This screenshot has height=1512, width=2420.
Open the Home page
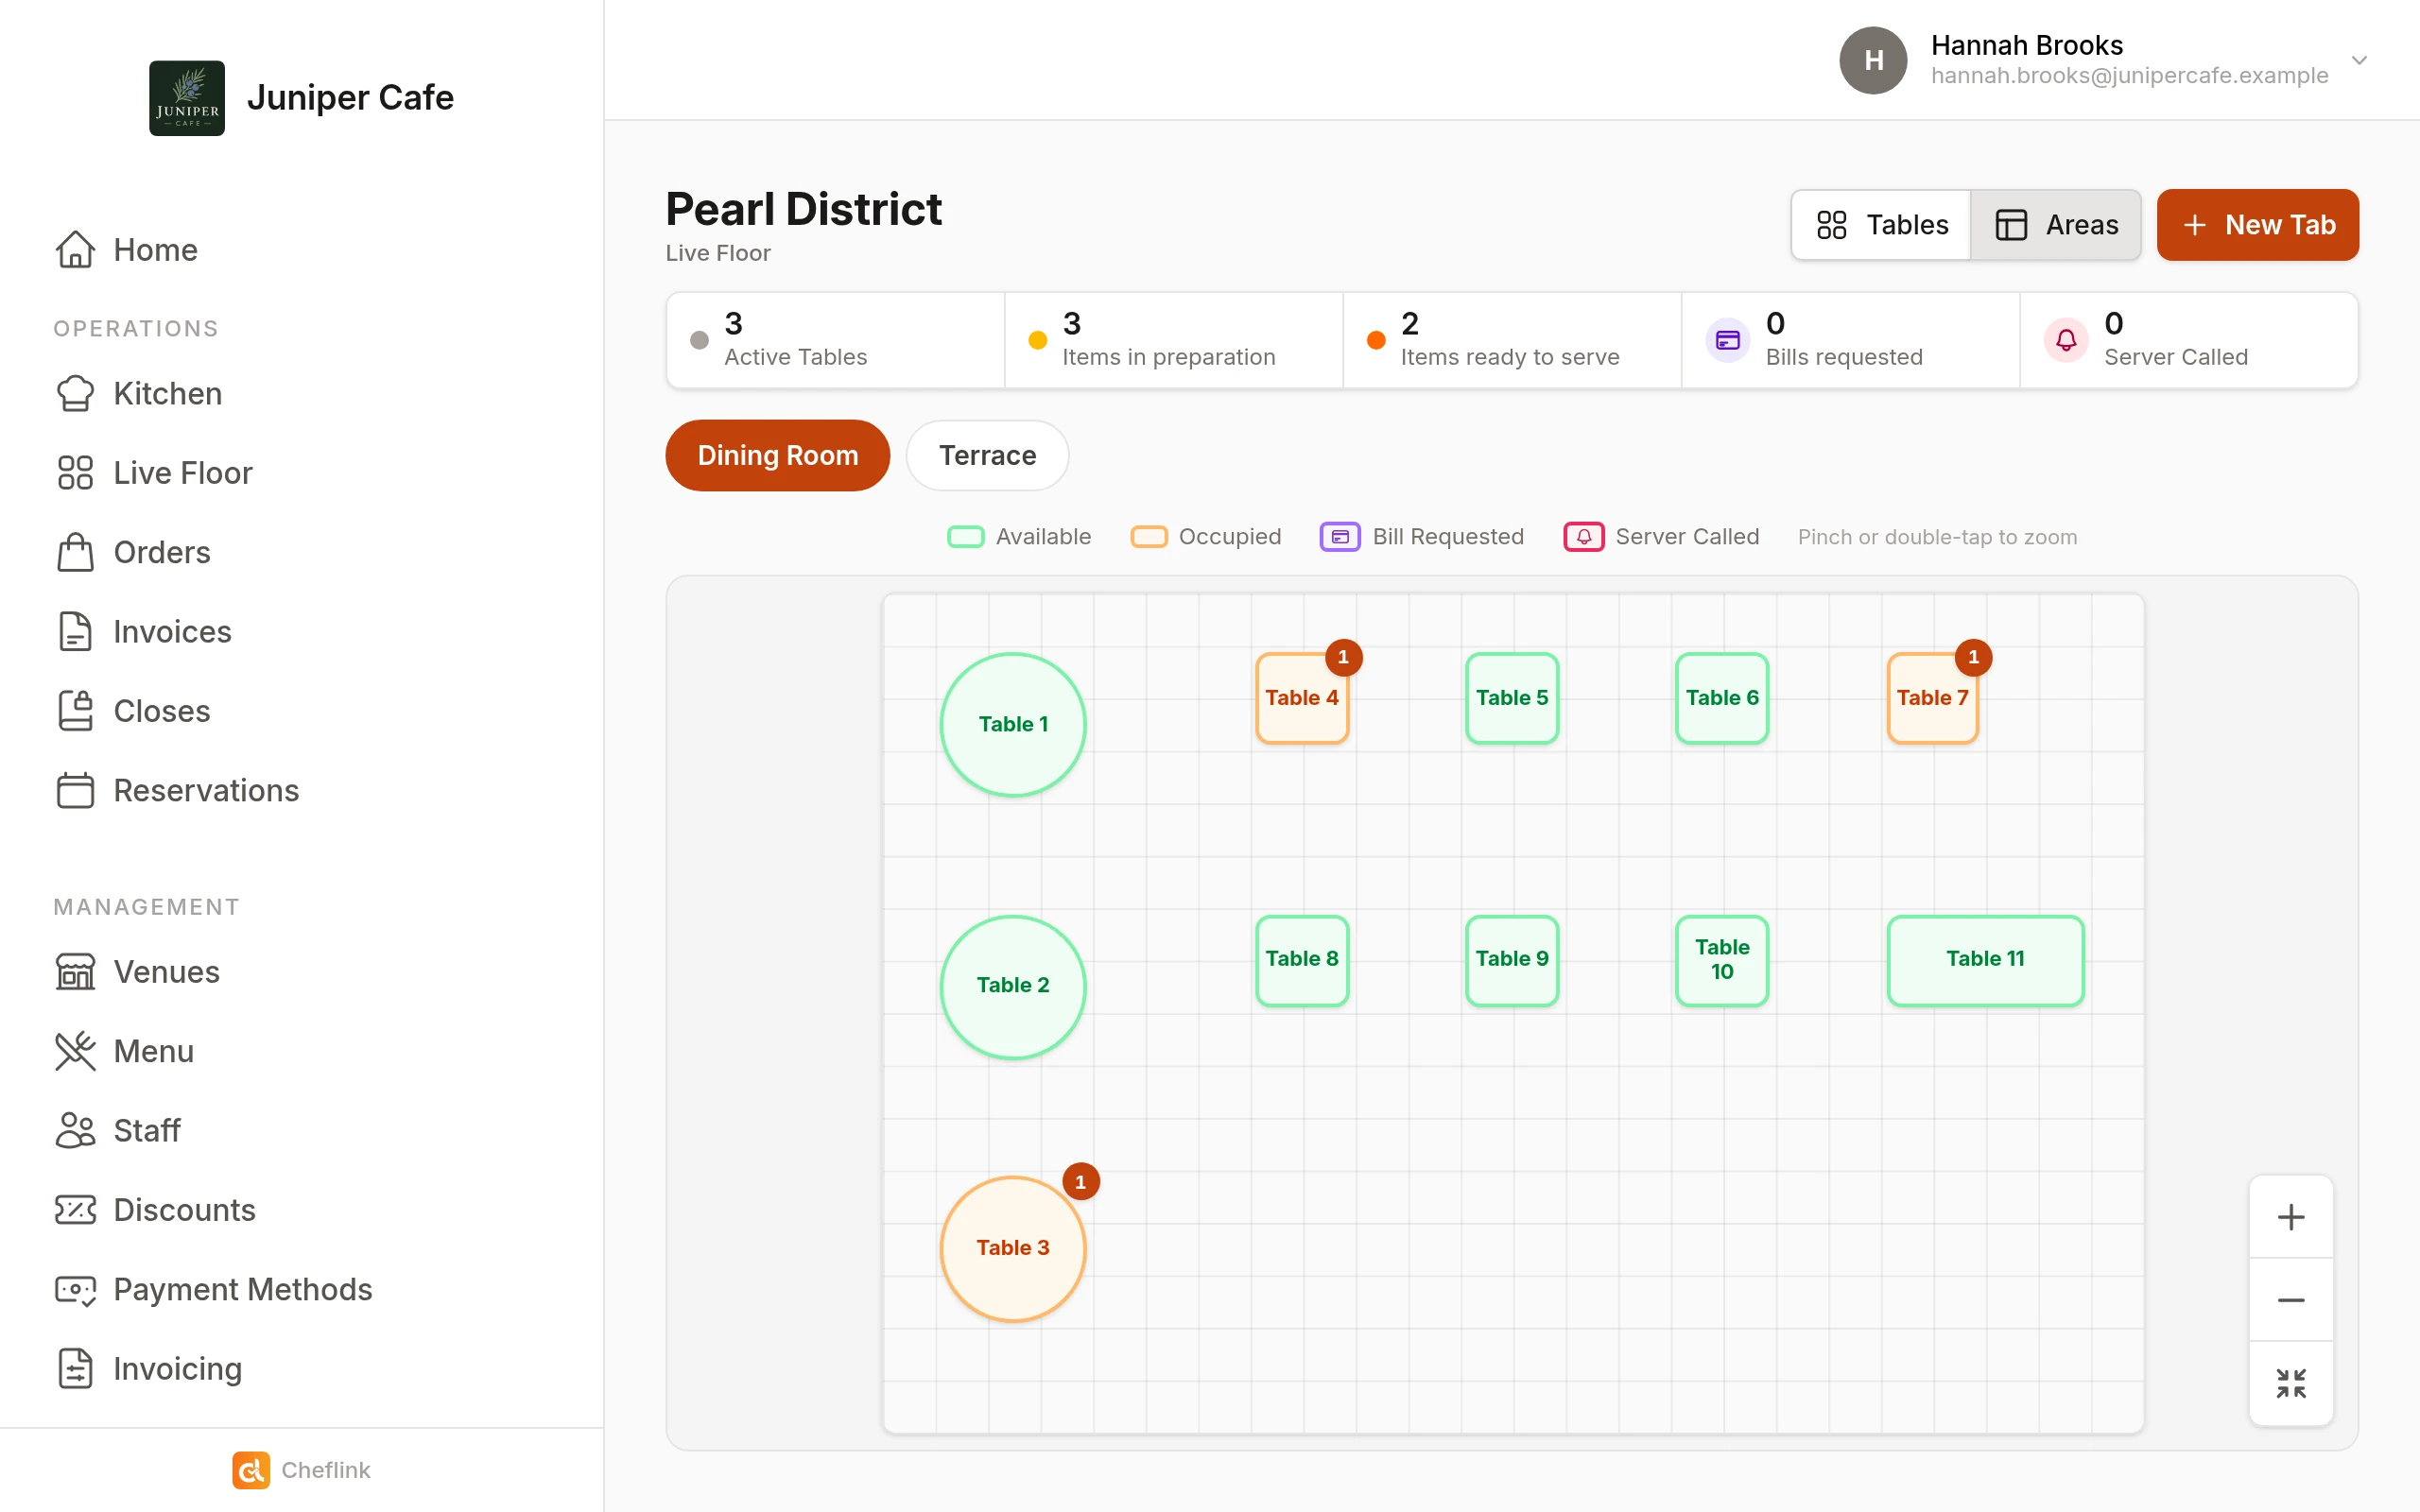pyautogui.click(x=126, y=249)
